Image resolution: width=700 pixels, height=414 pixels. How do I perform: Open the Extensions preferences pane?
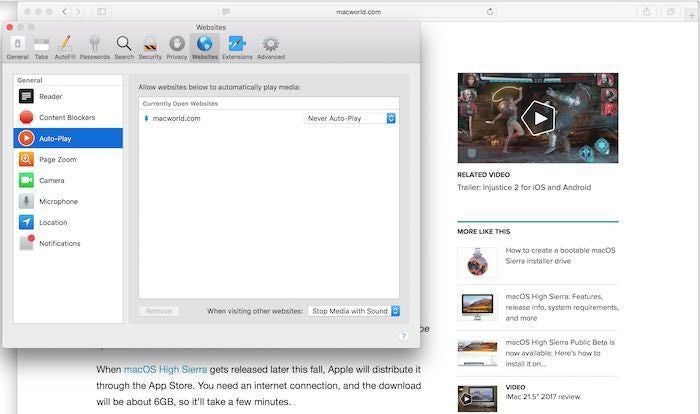coord(237,48)
